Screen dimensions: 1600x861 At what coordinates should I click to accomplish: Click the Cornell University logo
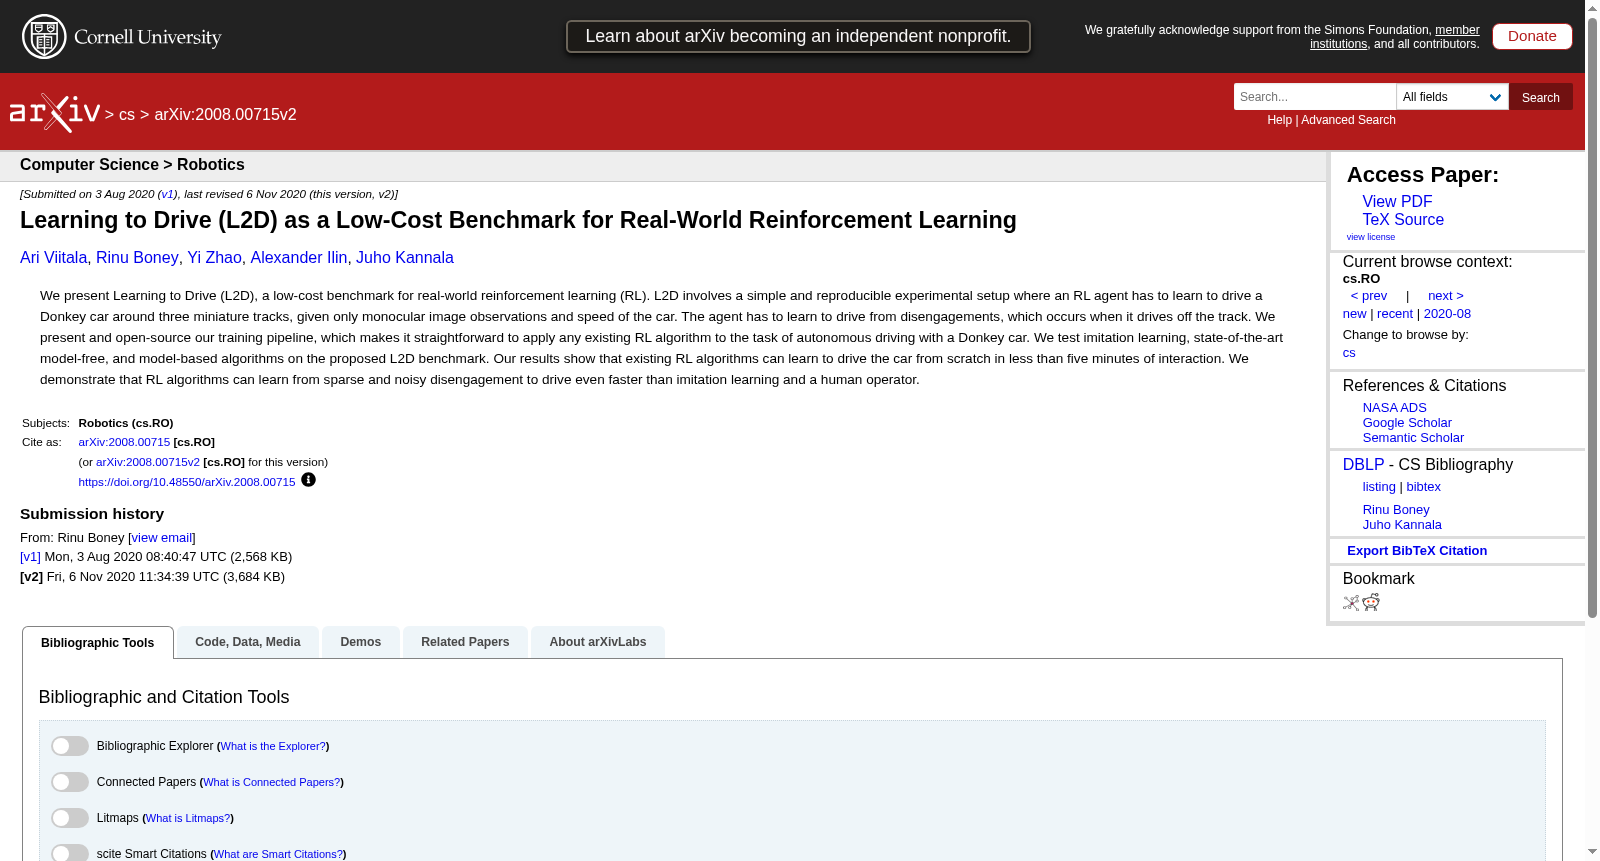tap(122, 37)
